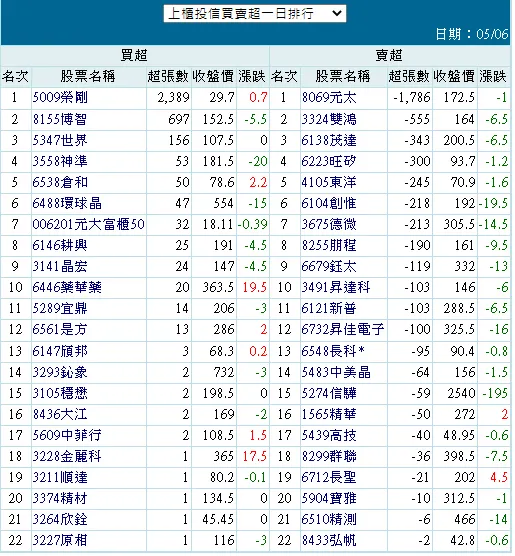Open stock link 3141晶宏
515x556 pixels.
coord(60,266)
